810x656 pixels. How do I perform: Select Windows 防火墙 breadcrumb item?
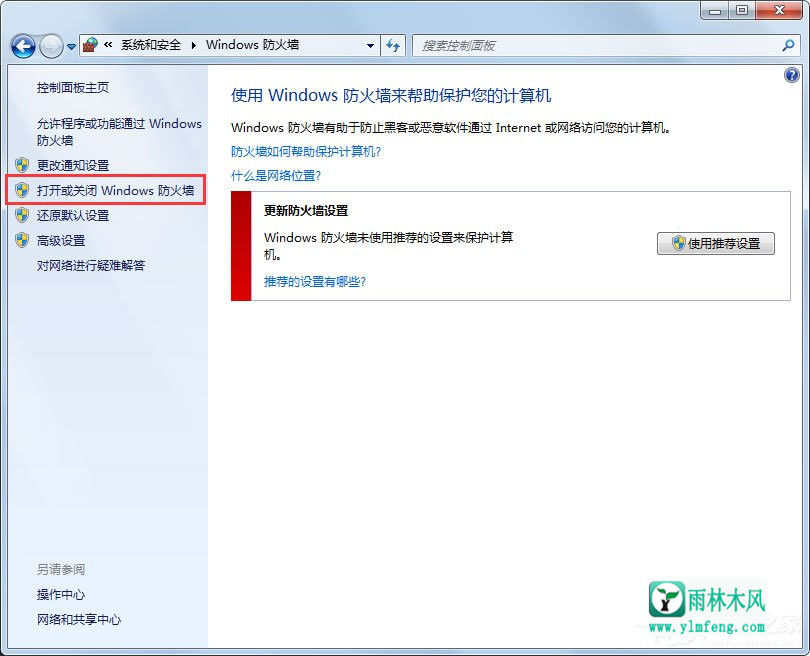pos(253,45)
